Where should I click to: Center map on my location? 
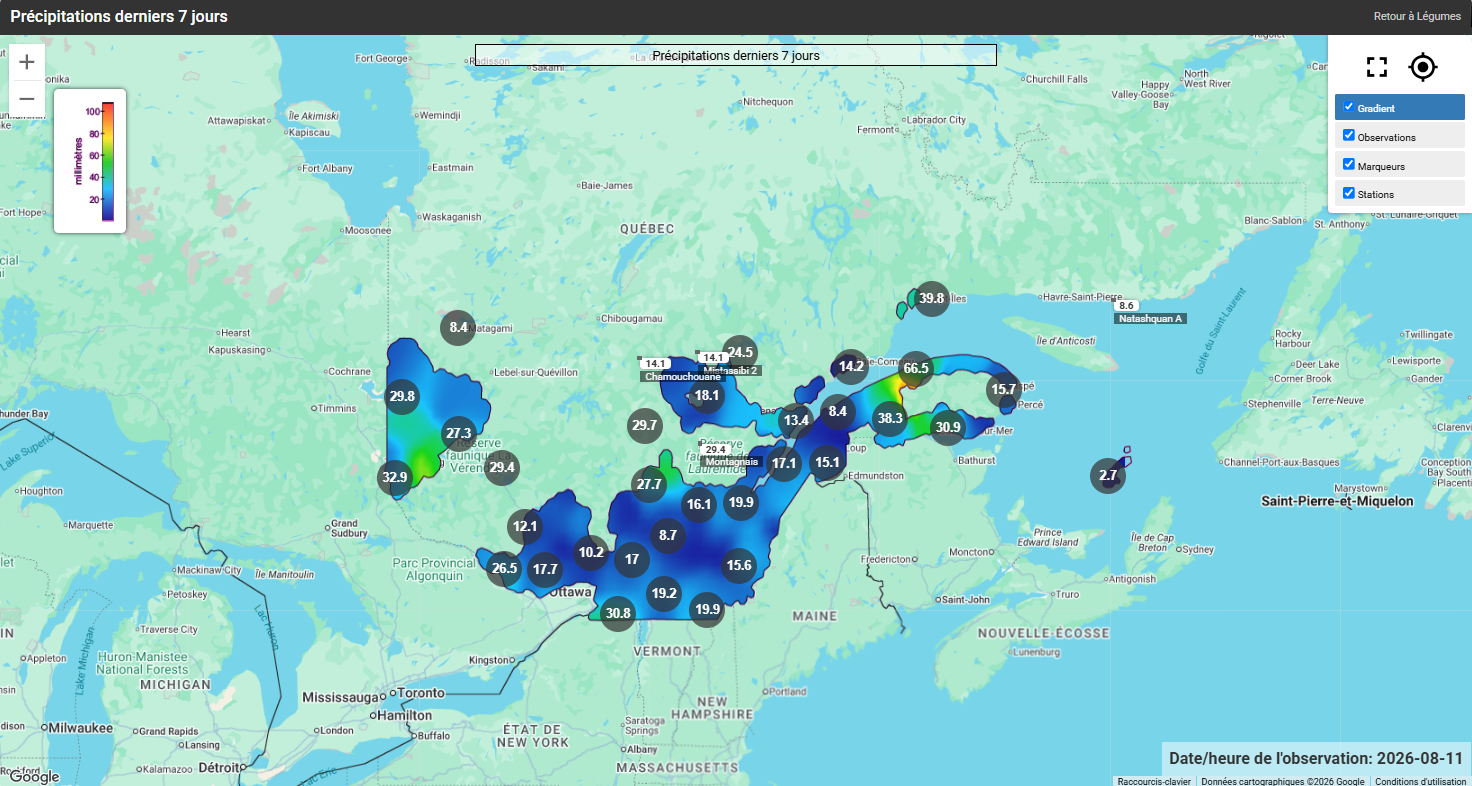pyautogui.click(x=1423, y=67)
